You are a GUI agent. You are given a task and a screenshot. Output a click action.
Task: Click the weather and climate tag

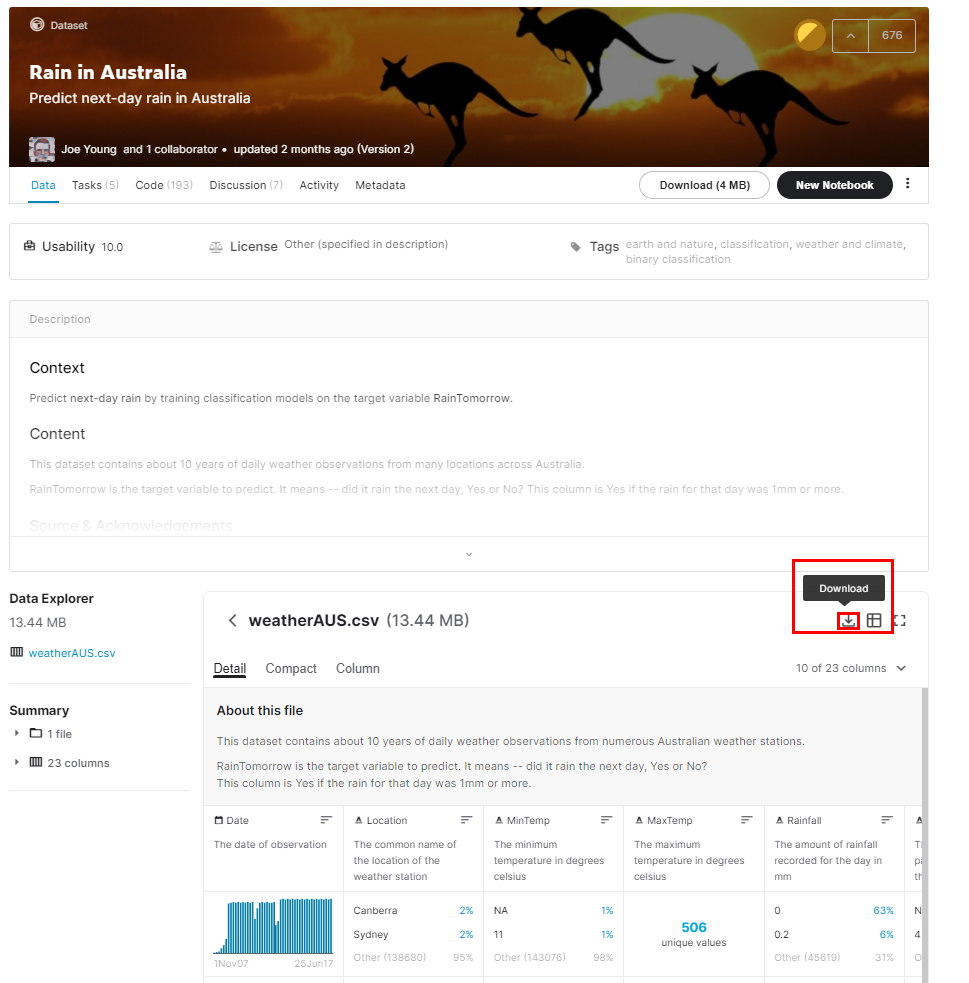849,244
